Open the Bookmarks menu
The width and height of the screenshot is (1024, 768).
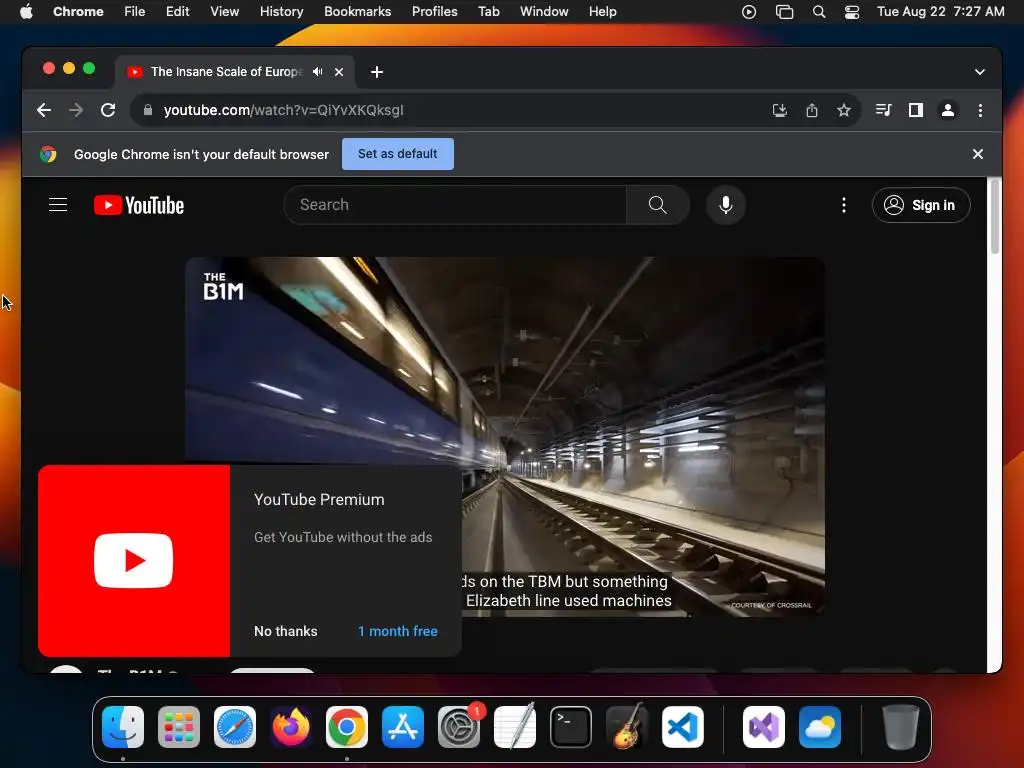(357, 12)
